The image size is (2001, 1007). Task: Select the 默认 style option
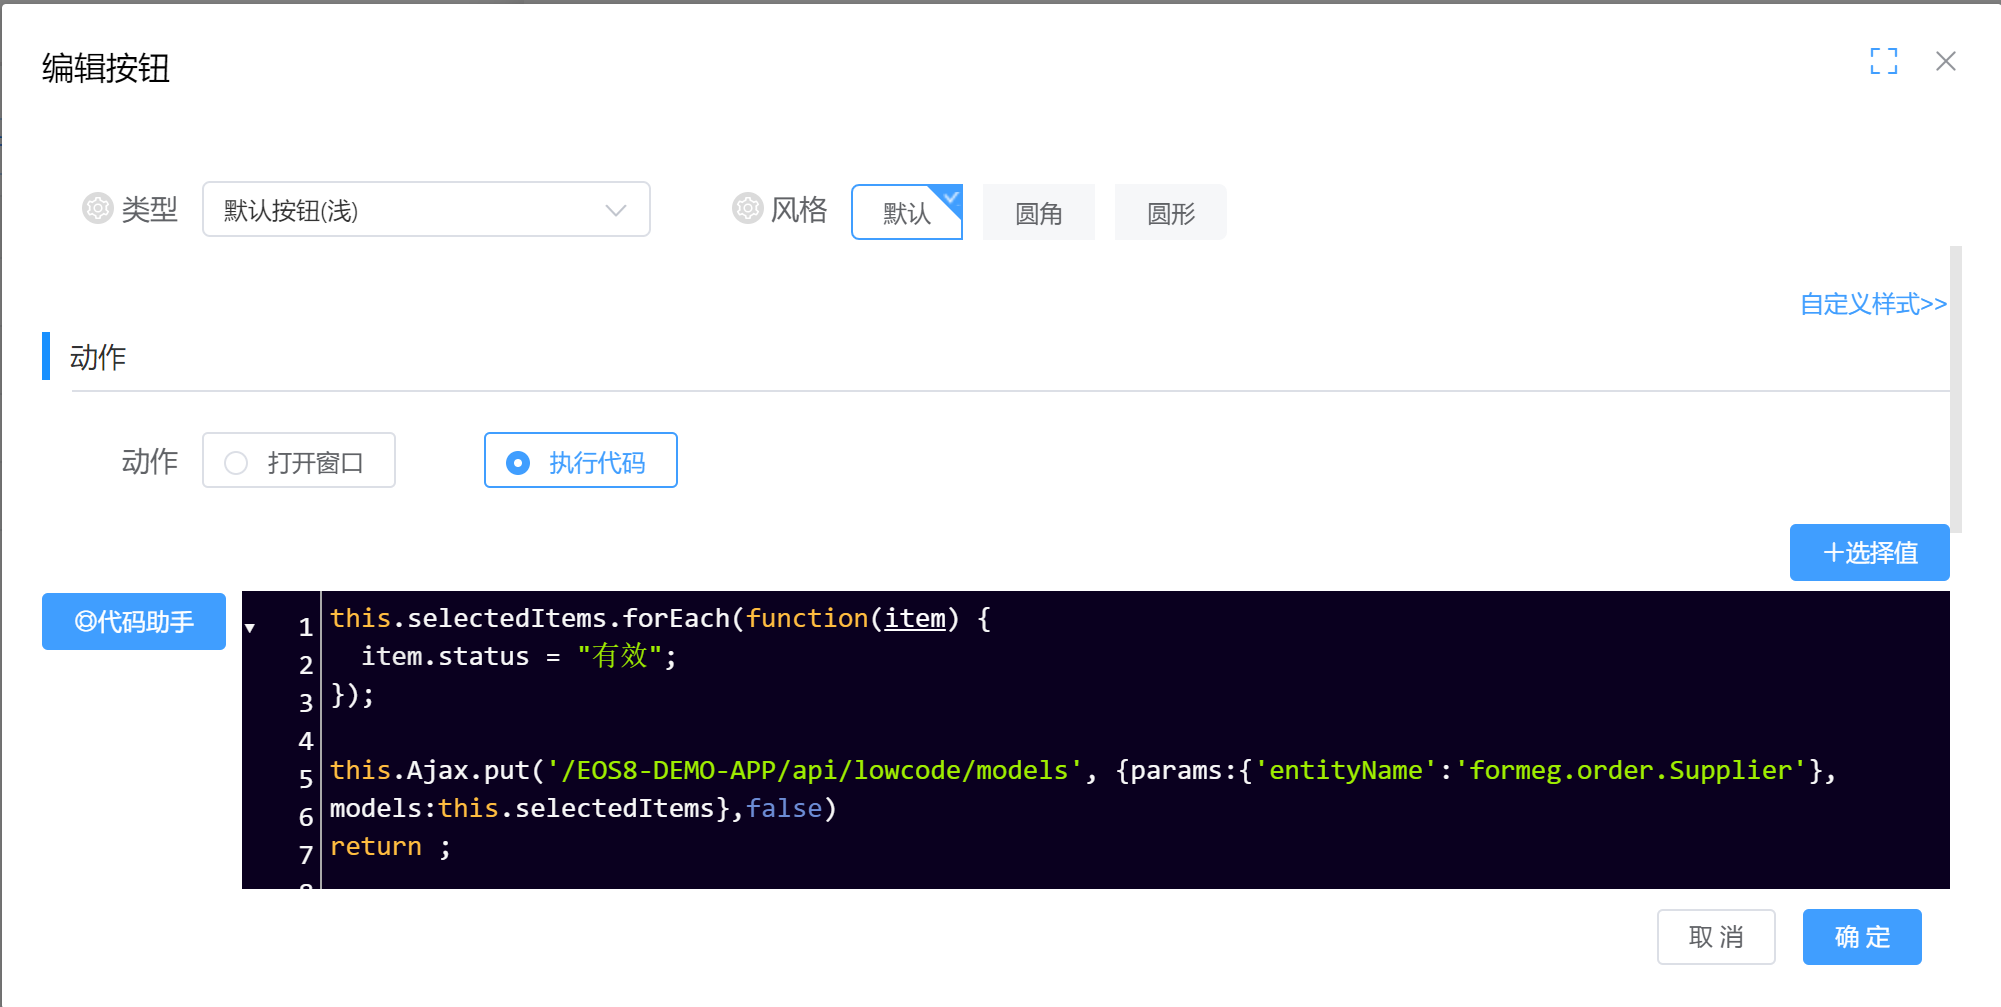point(906,212)
